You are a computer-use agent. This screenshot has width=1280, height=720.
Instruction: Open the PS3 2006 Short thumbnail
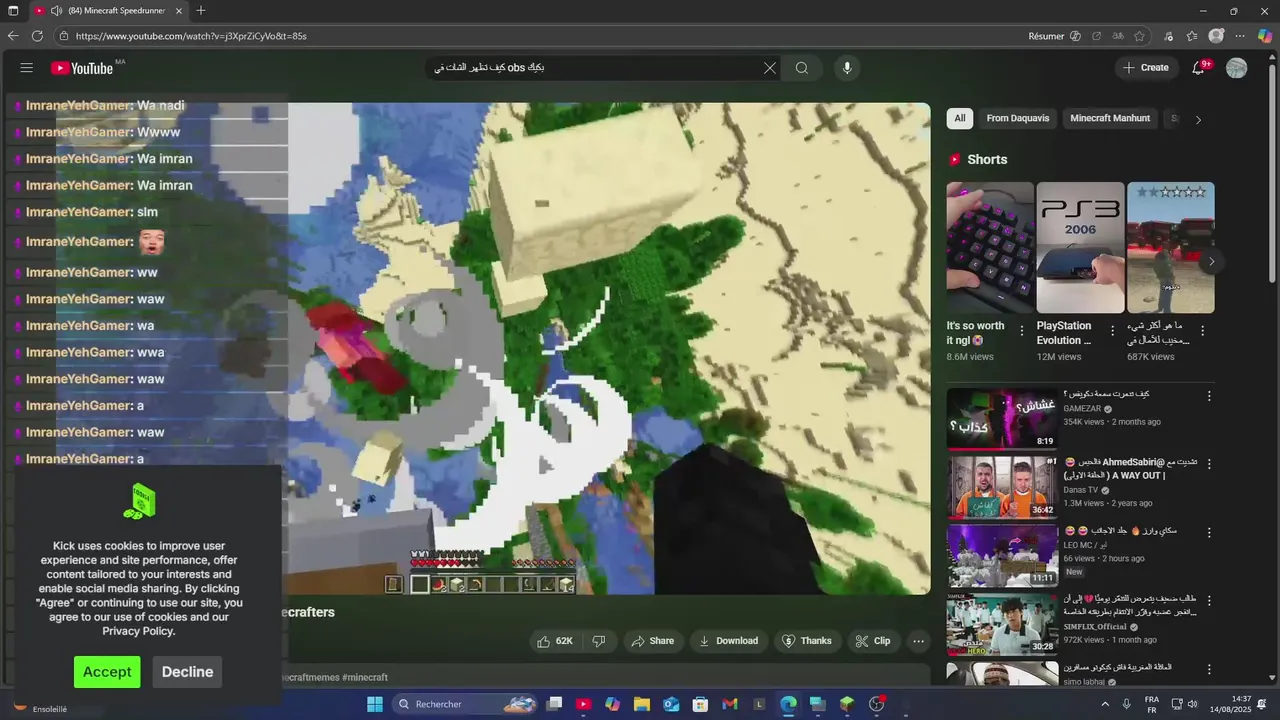point(1080,247)
